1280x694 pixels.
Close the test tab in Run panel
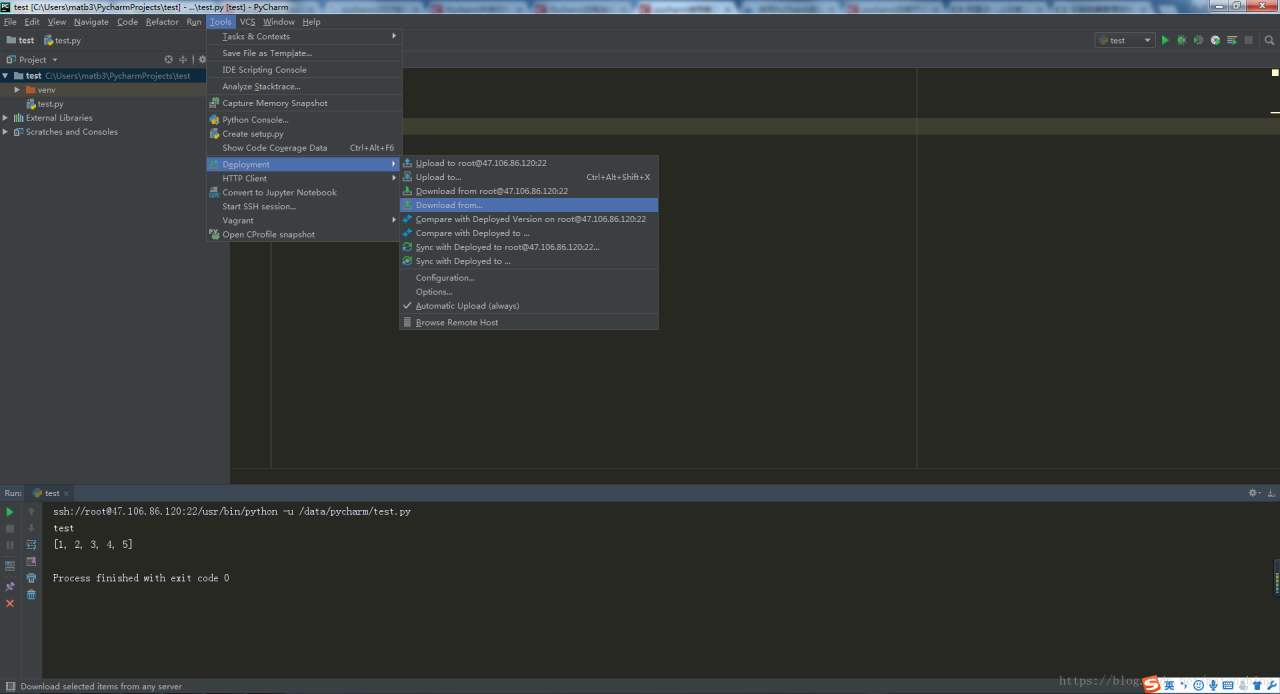click(x=67, y=493)
